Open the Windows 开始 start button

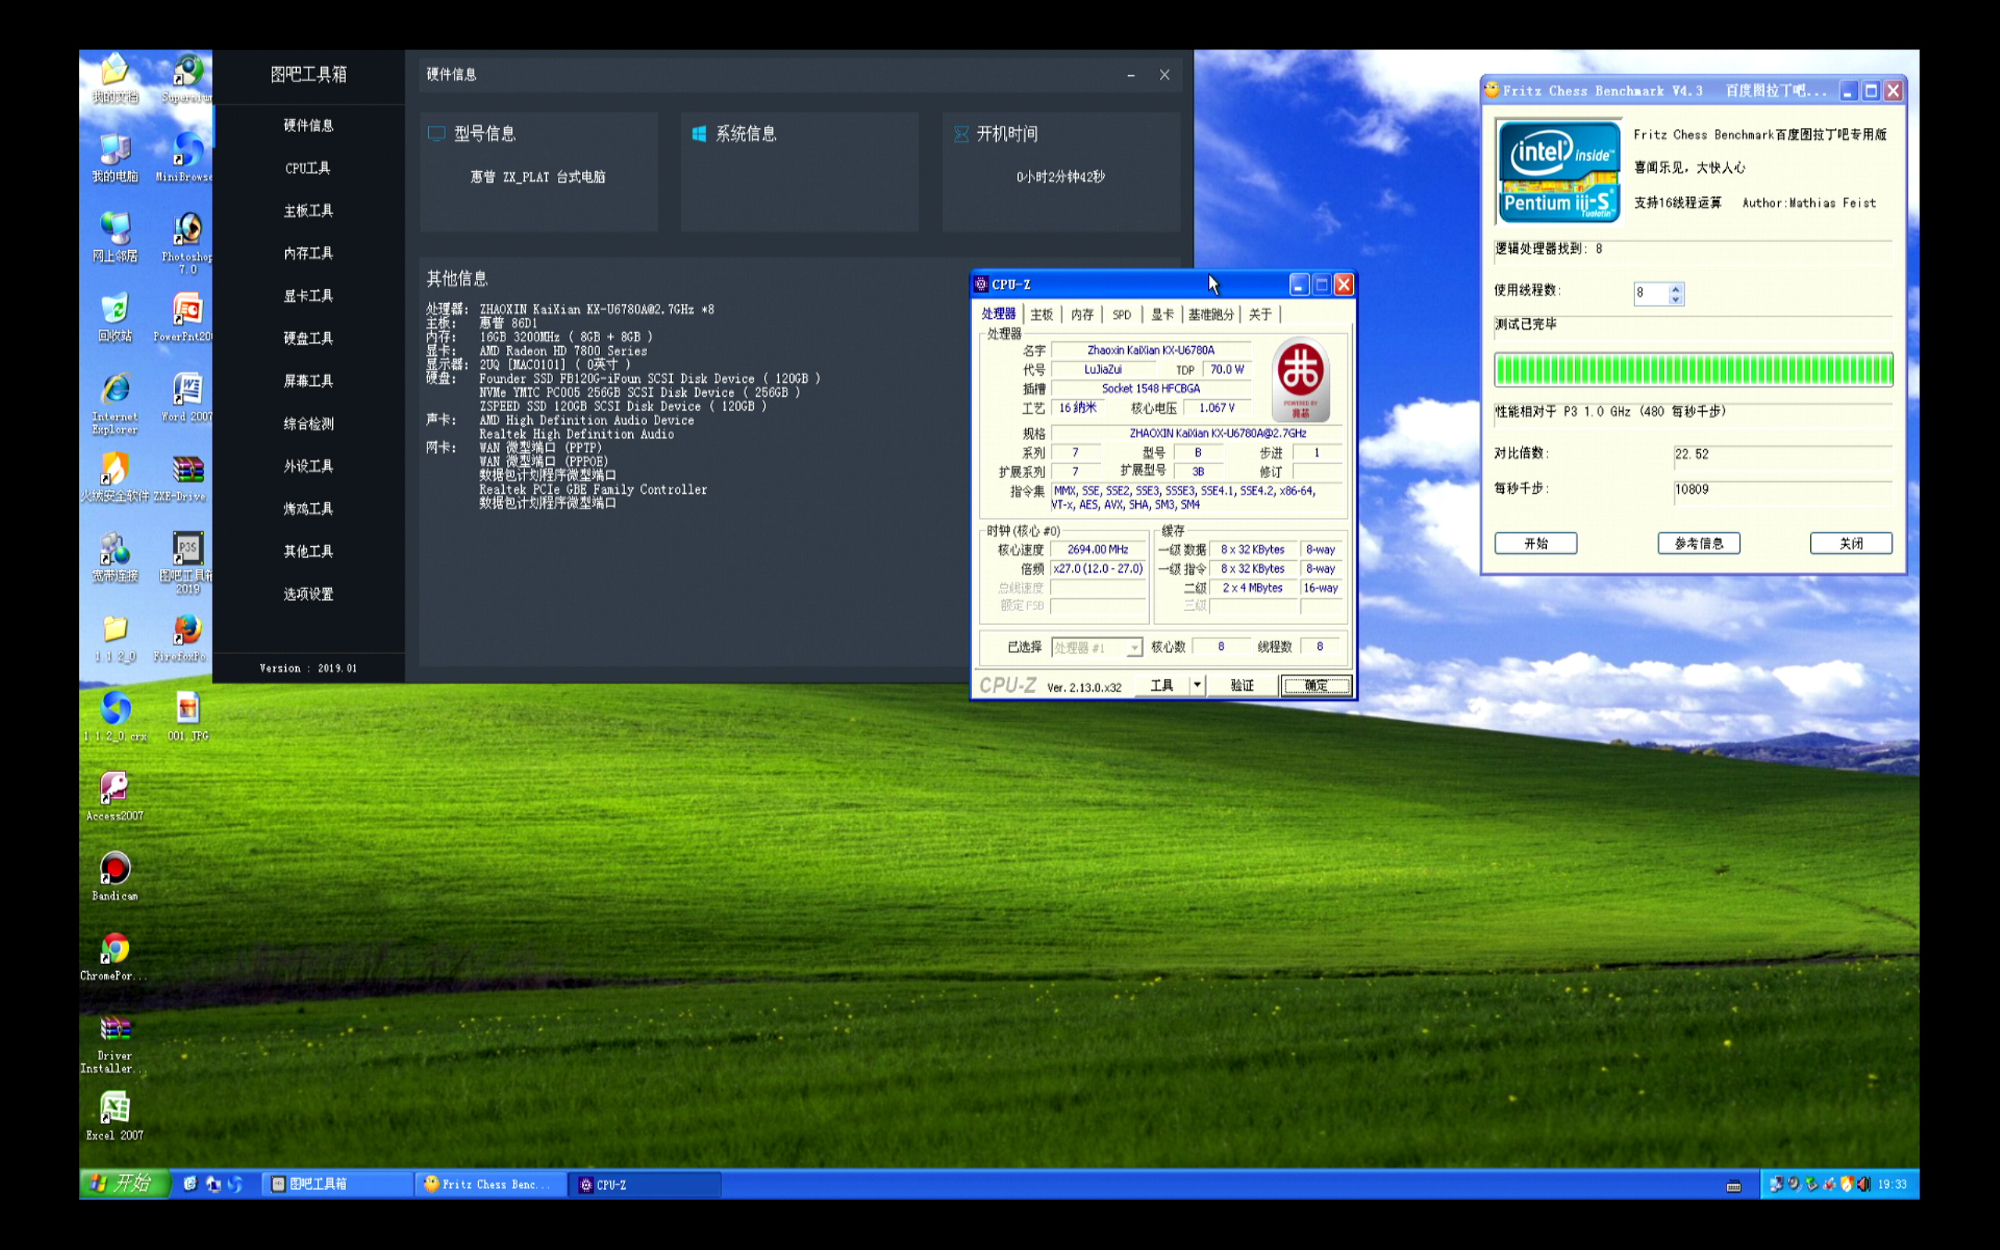(124, 1183)
